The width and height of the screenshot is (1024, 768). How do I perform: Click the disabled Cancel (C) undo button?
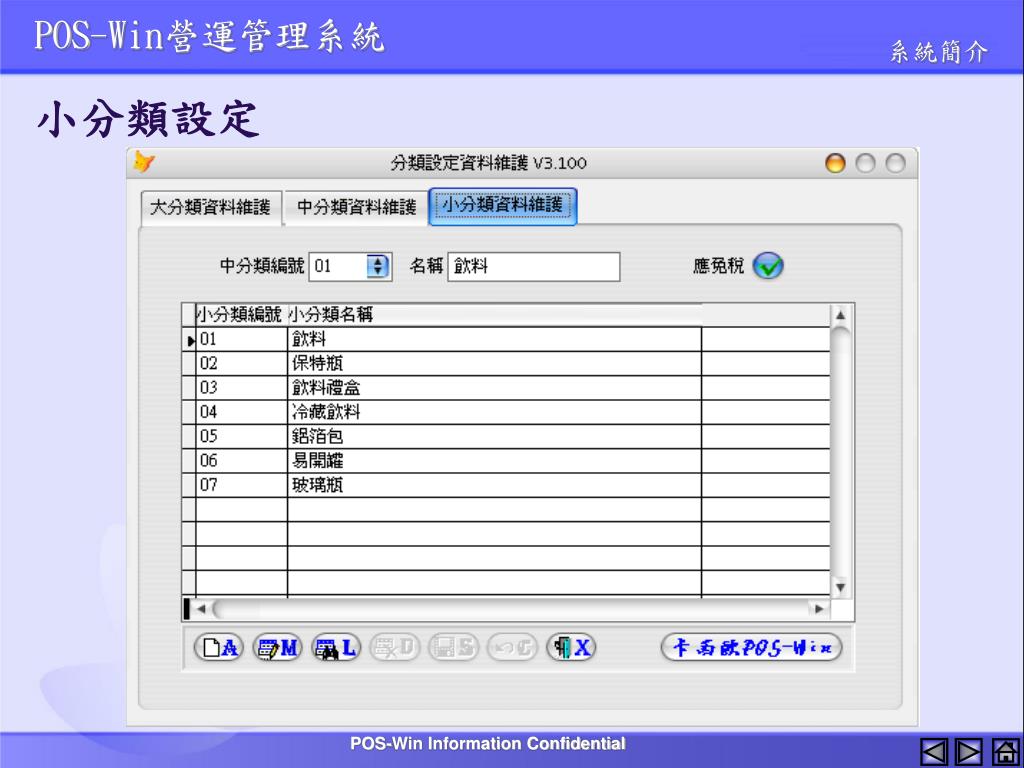pyautogui.click(x=513, y=648)
